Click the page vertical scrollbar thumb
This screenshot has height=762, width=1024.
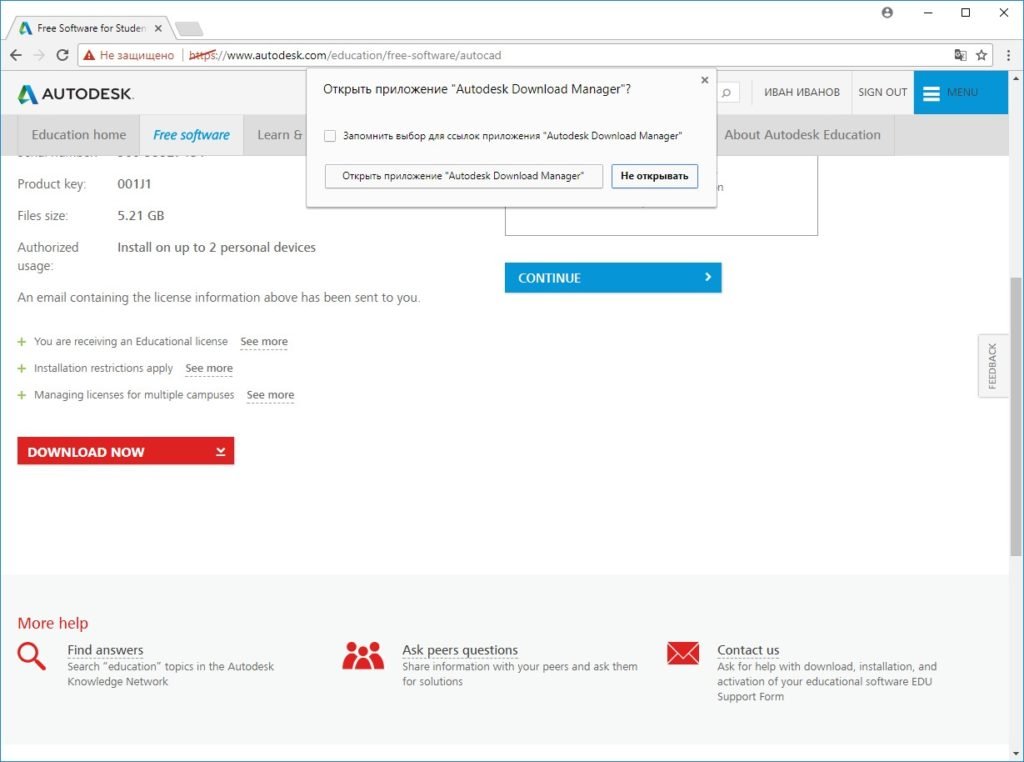point(1016,416)
